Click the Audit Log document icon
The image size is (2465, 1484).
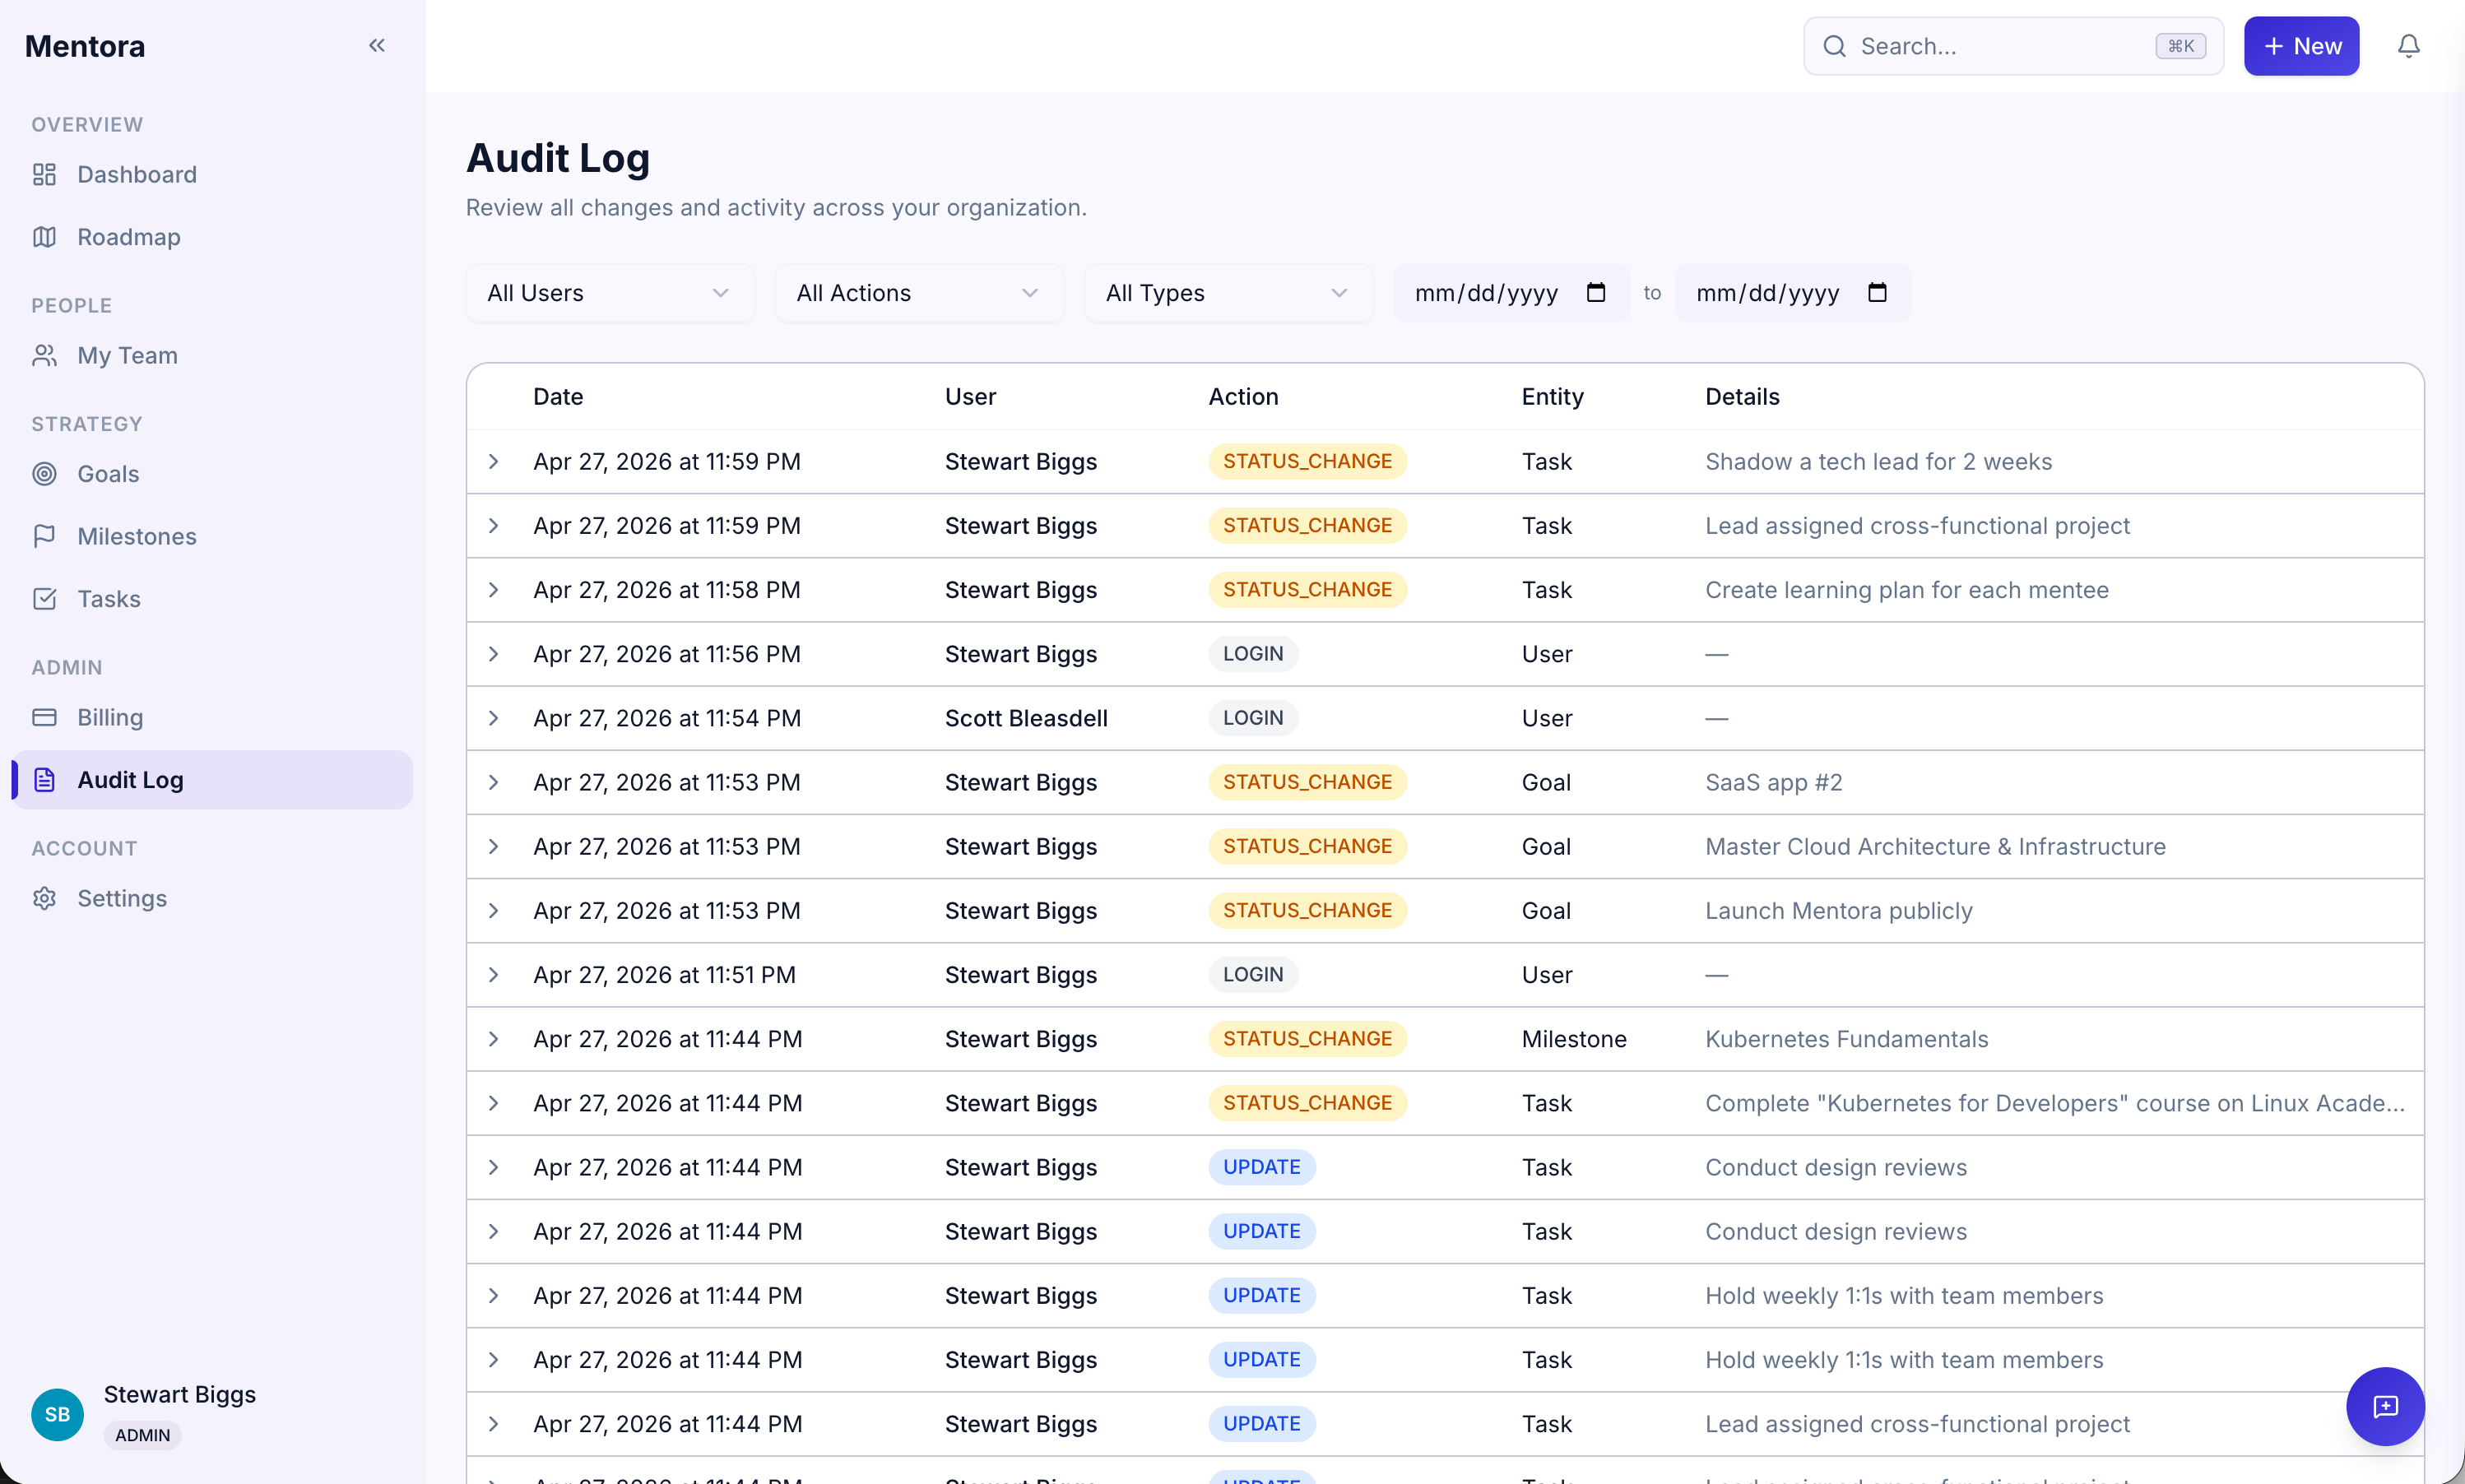pyautogui.click(x=44, y=780)
